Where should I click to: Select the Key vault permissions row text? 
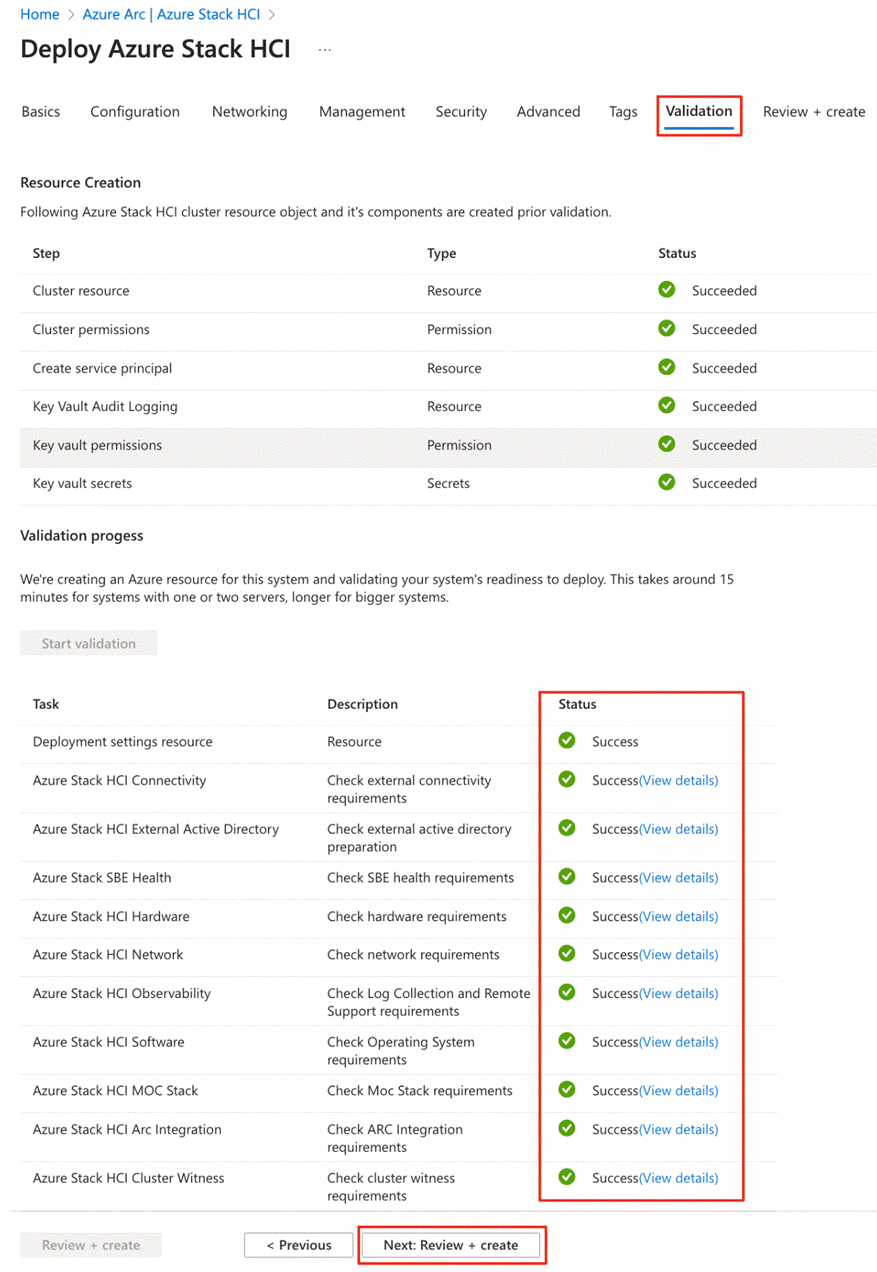pos(97,445)
